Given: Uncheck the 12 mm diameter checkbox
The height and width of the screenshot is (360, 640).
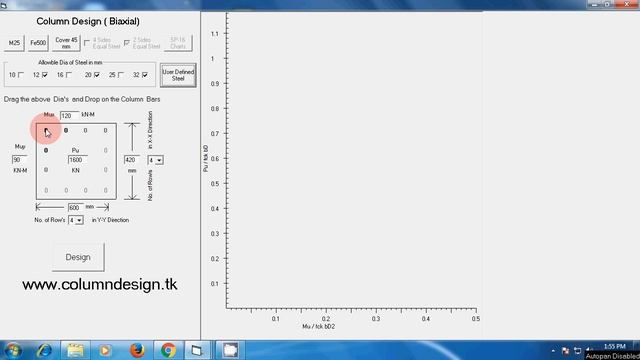Looking at the screenshot, I should pyautogui.click(x=45, y=75).
